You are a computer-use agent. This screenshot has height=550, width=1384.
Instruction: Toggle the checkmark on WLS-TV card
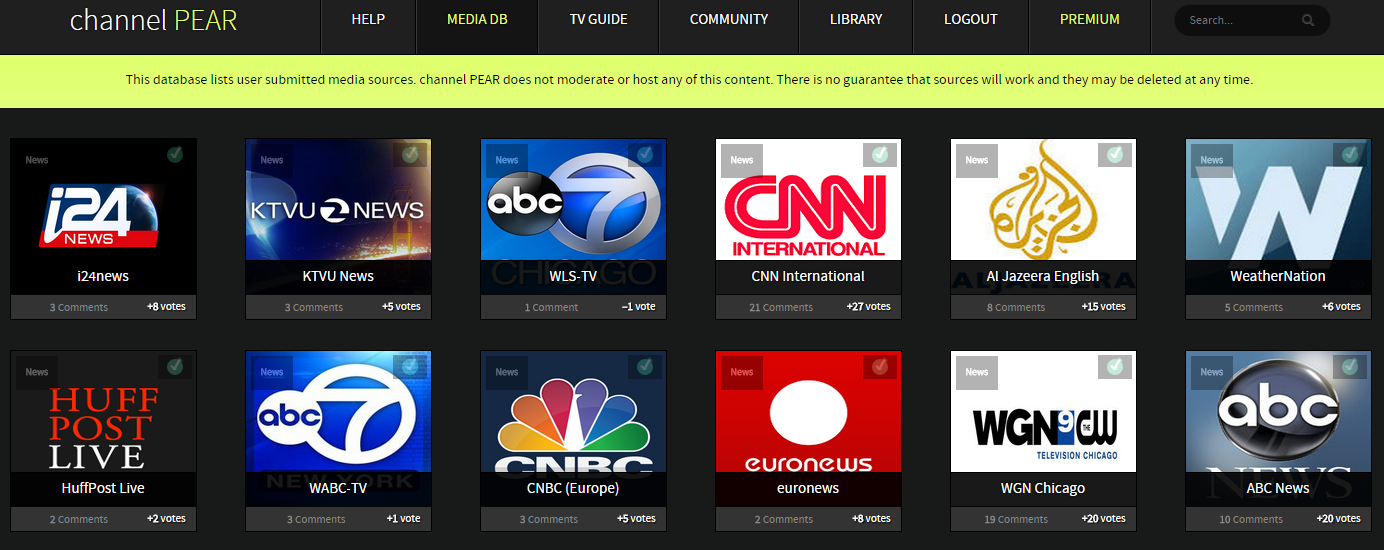coord(645,155)
